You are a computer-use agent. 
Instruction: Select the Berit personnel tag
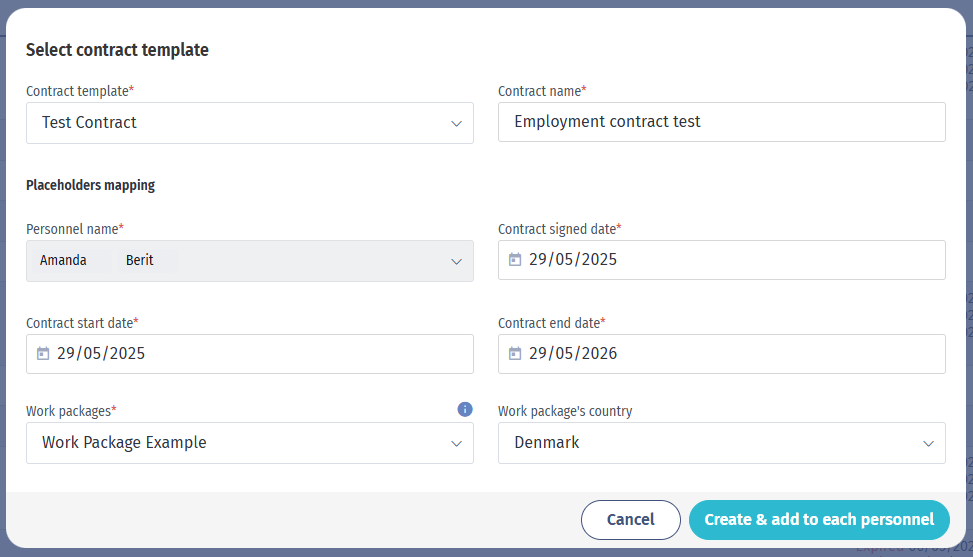click(x=140, y=261)
